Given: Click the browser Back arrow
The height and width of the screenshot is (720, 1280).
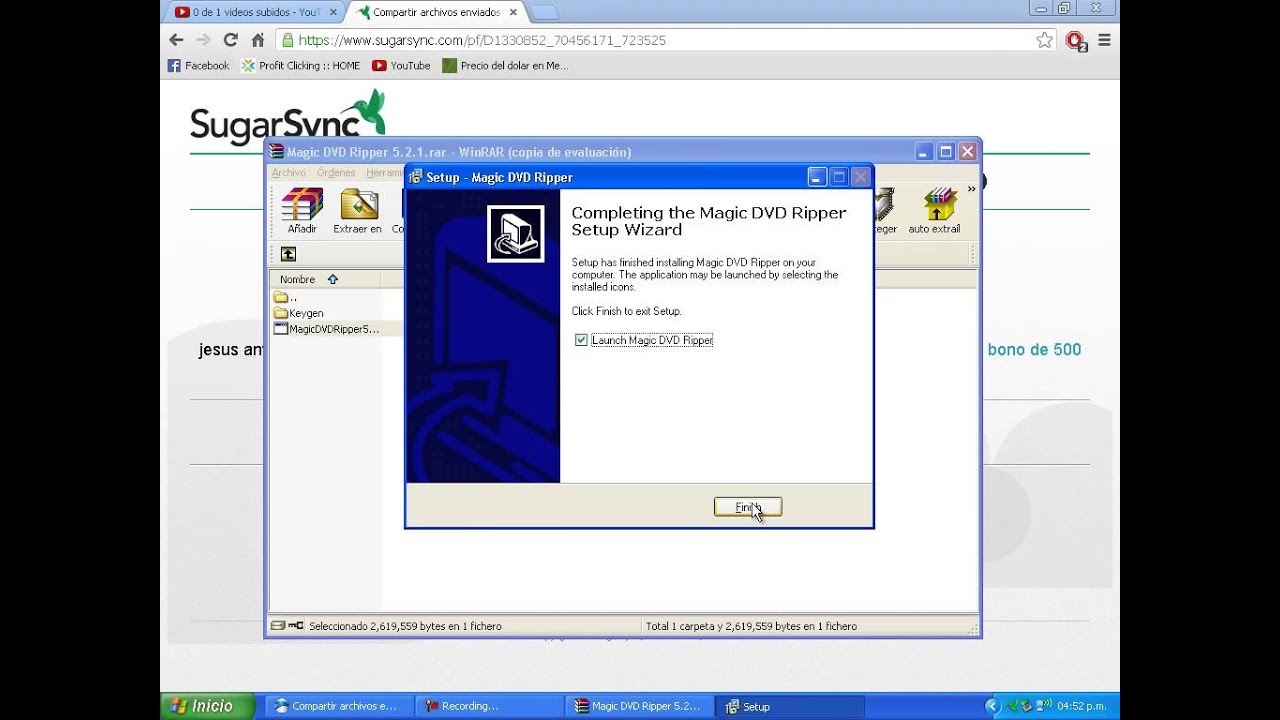Looking at the screenshot, I should click(177, 40).
